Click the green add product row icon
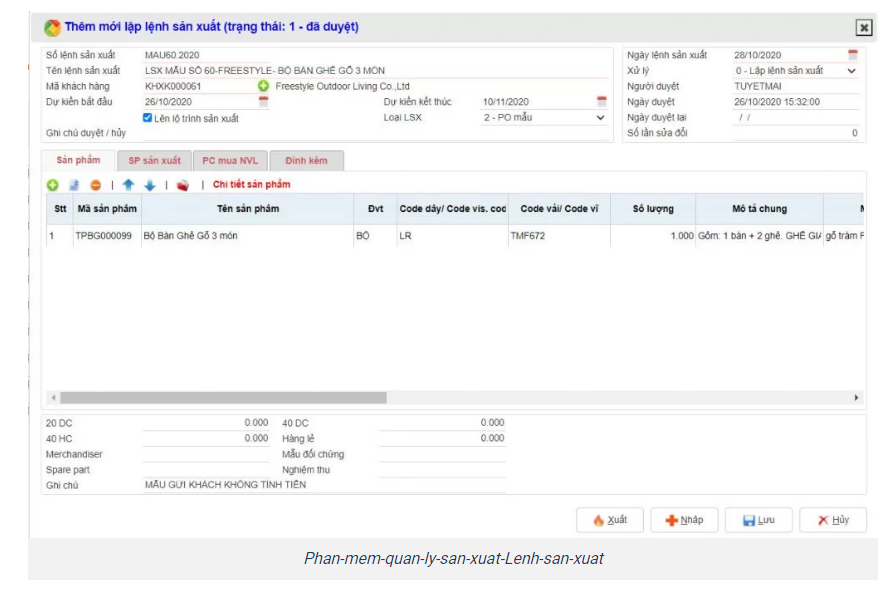 [x=53, y=185]
